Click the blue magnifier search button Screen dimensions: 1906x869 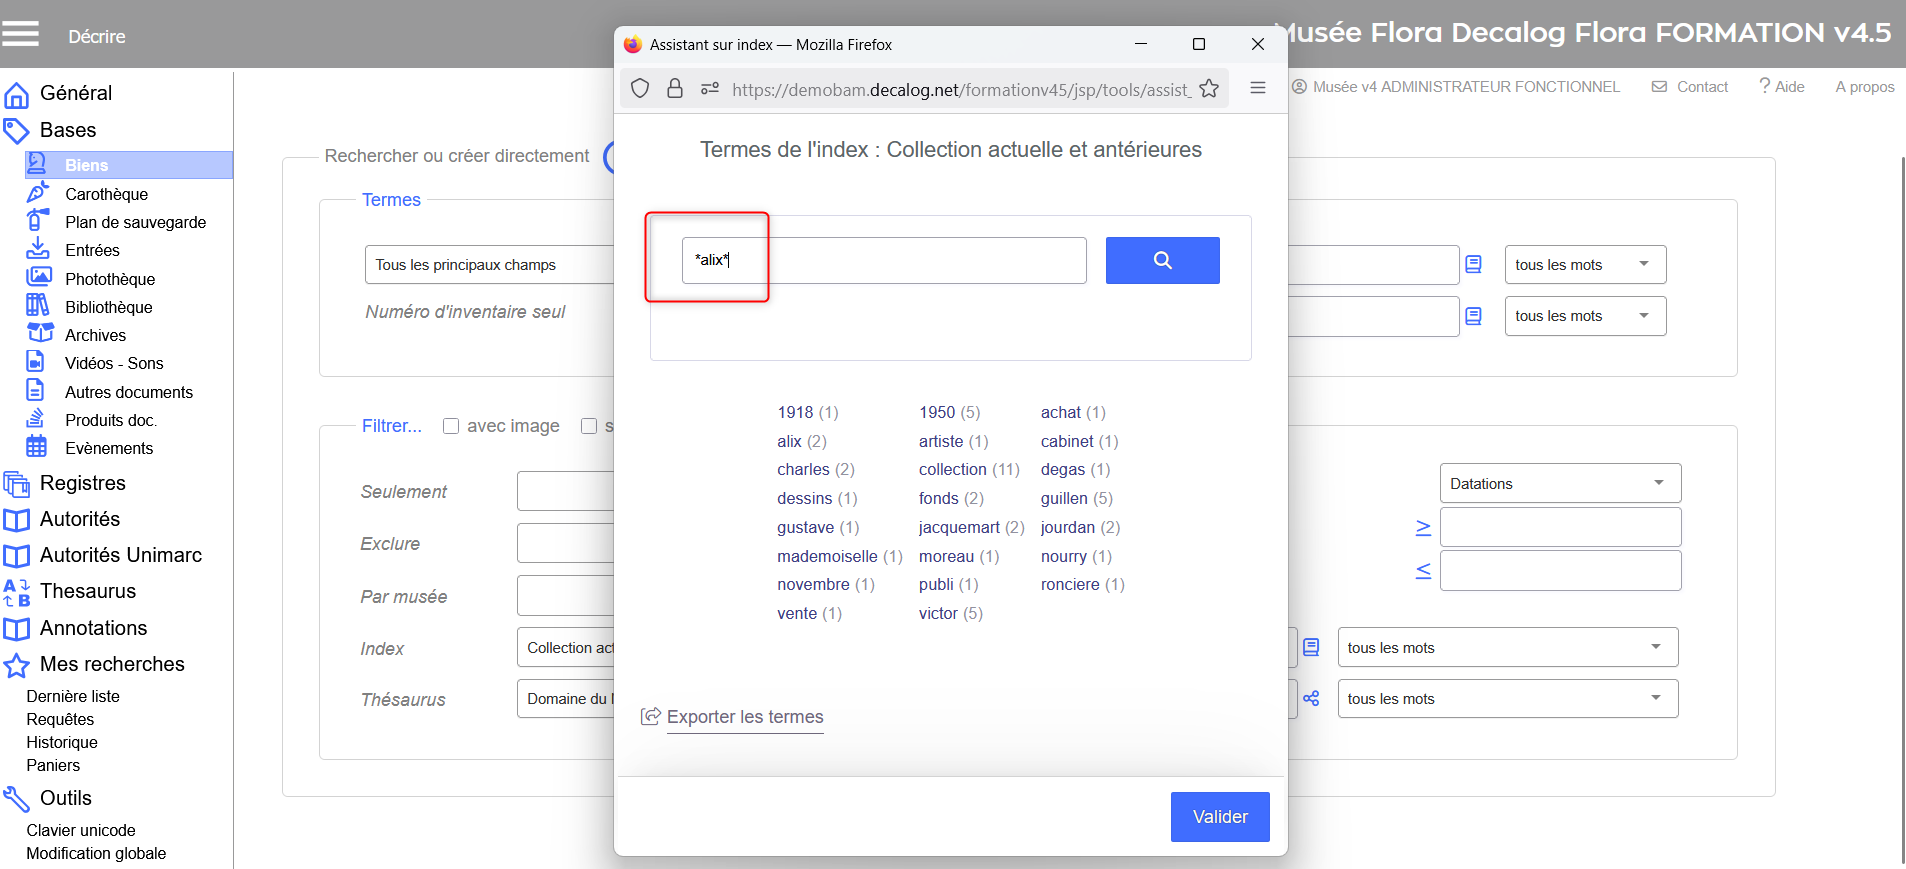click(x=1162, y=260)
